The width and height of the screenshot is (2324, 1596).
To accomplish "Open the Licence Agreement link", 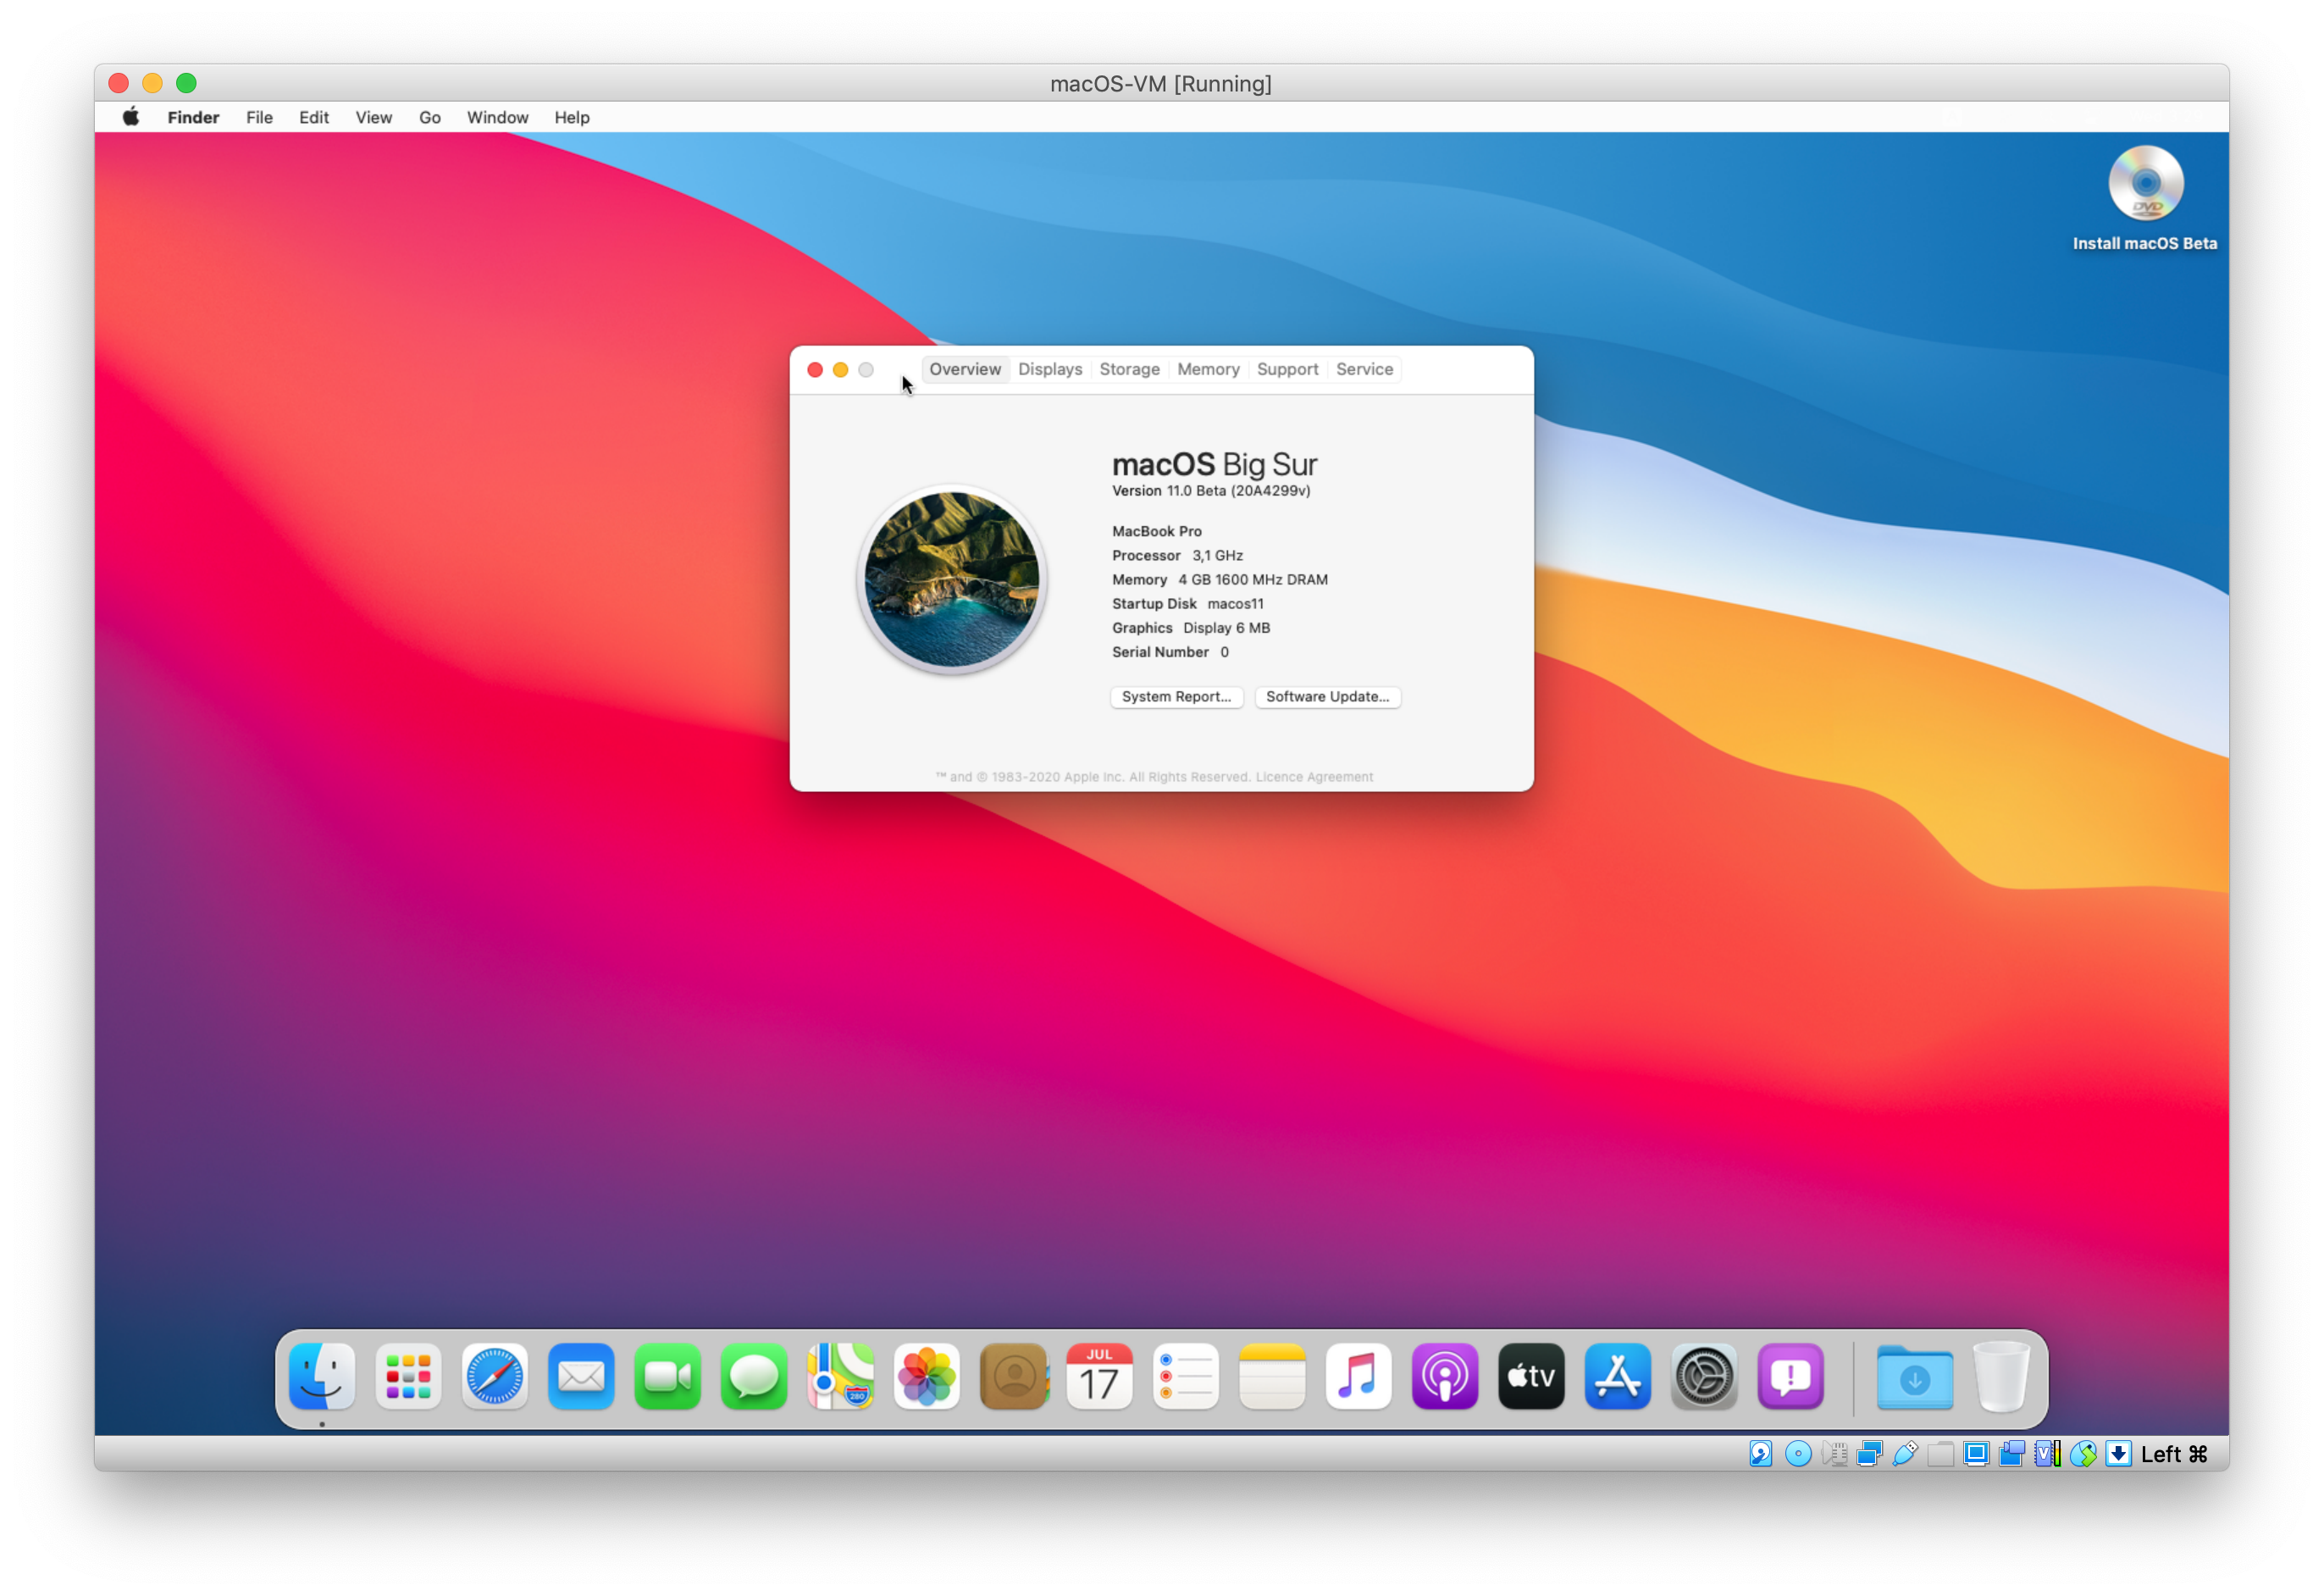I will point(1314,777).
